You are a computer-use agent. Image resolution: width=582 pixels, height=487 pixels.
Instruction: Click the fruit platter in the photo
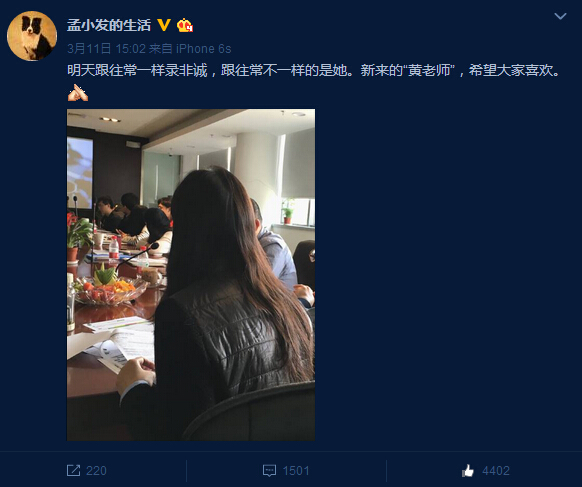(x=109, y=288)
